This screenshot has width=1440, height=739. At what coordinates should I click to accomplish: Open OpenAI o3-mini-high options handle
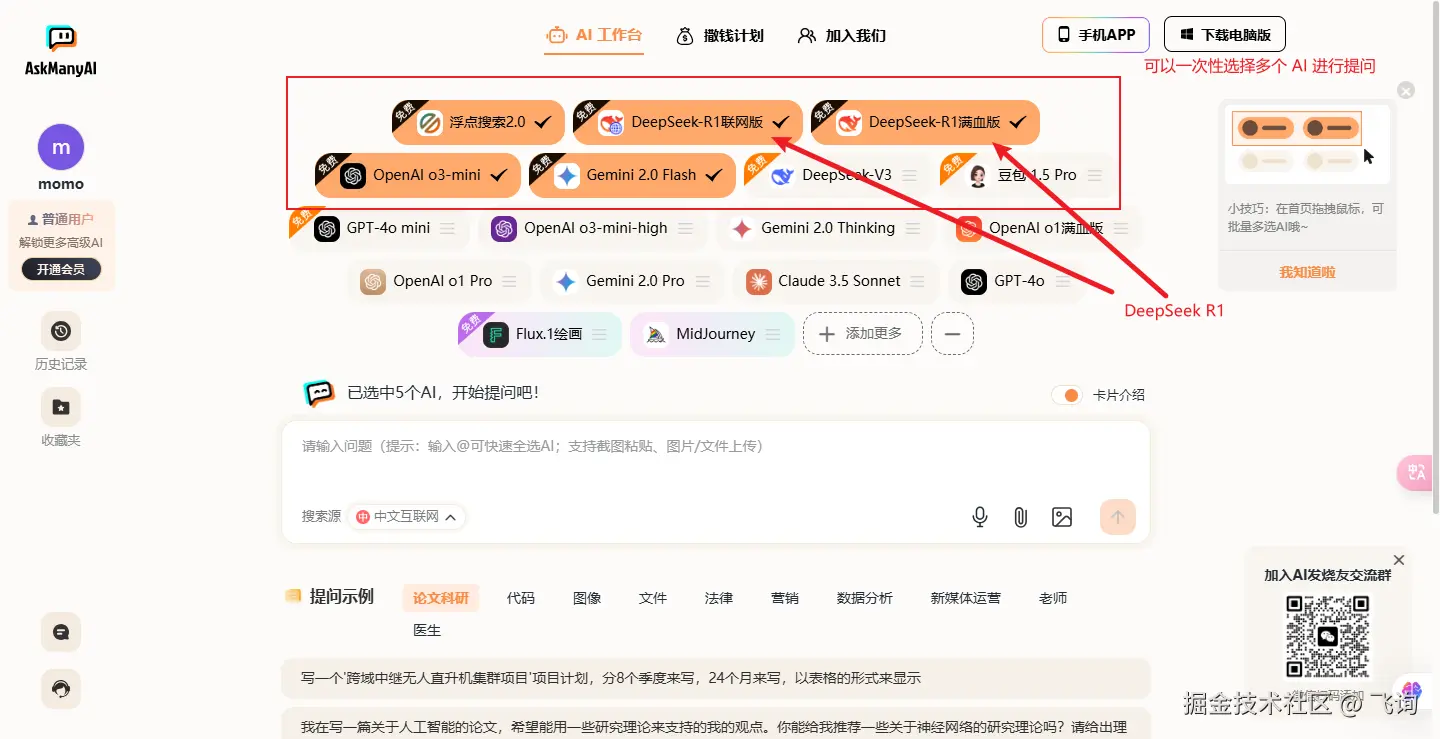click(x=686, y=228)
